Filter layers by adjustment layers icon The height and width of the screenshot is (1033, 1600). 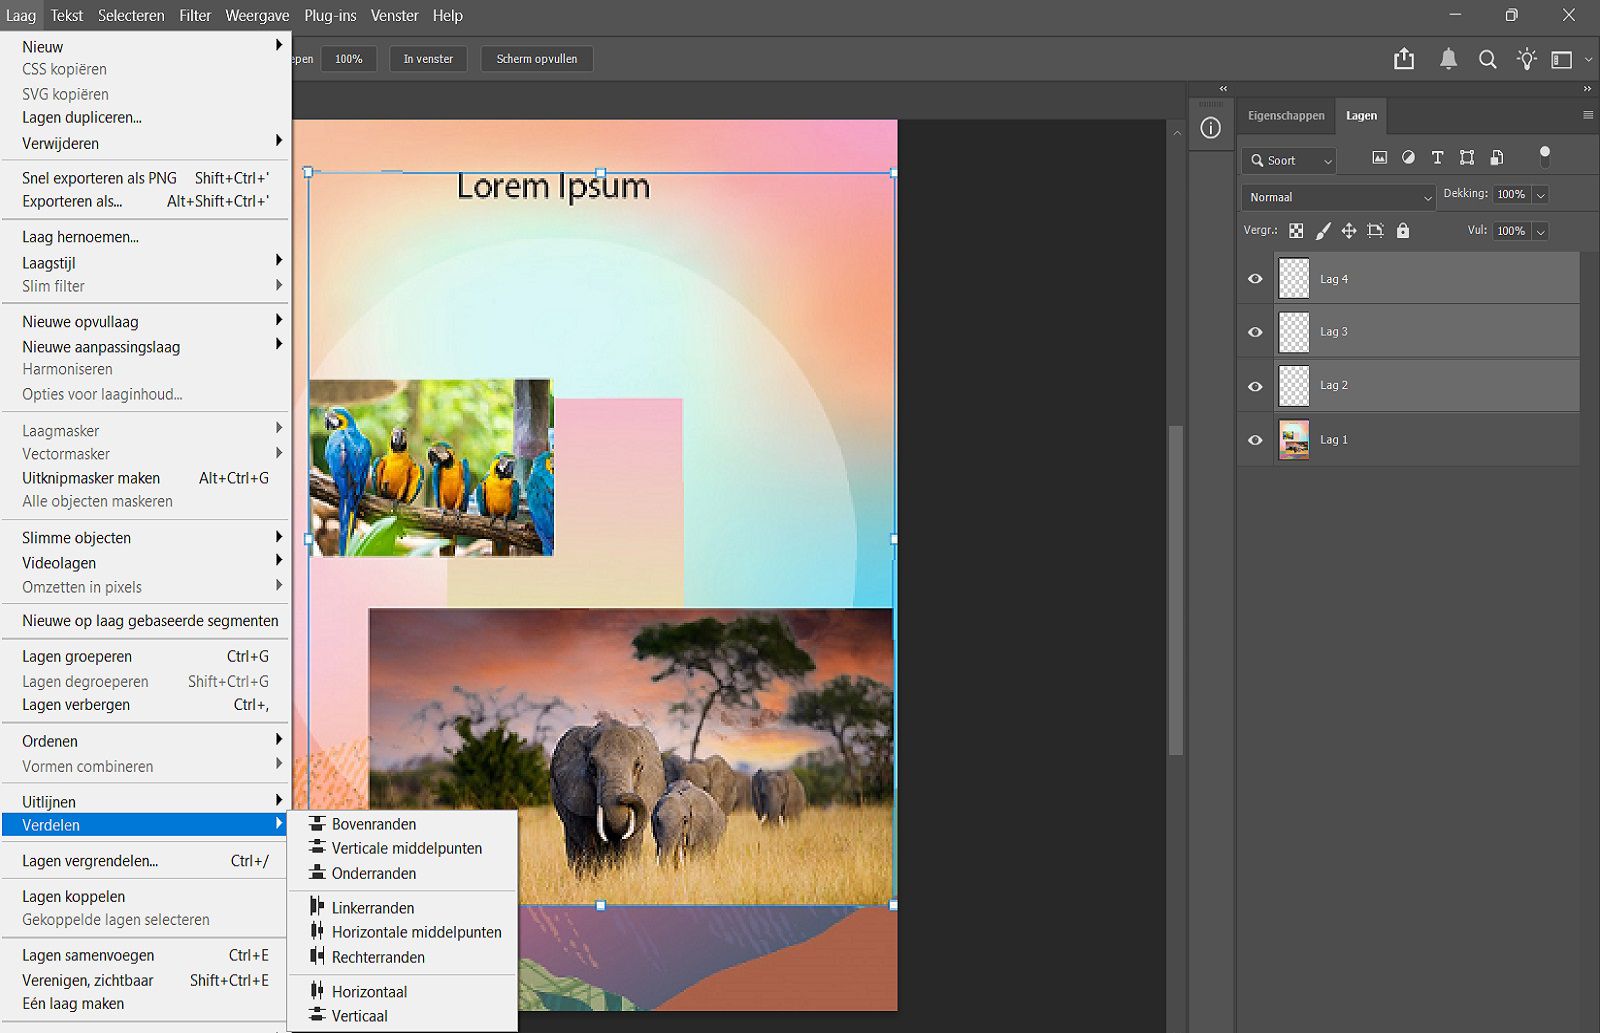(x=1409, y=157)
